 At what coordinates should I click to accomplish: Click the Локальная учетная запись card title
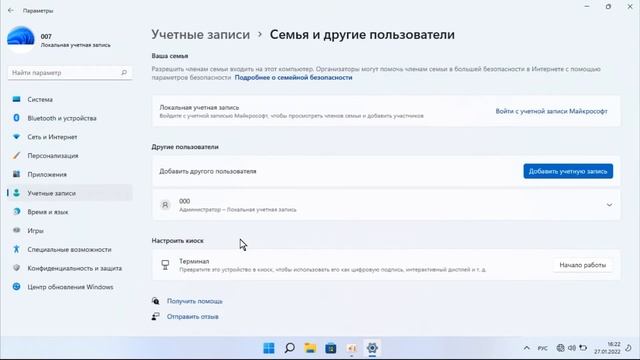(x=199, y=107)
